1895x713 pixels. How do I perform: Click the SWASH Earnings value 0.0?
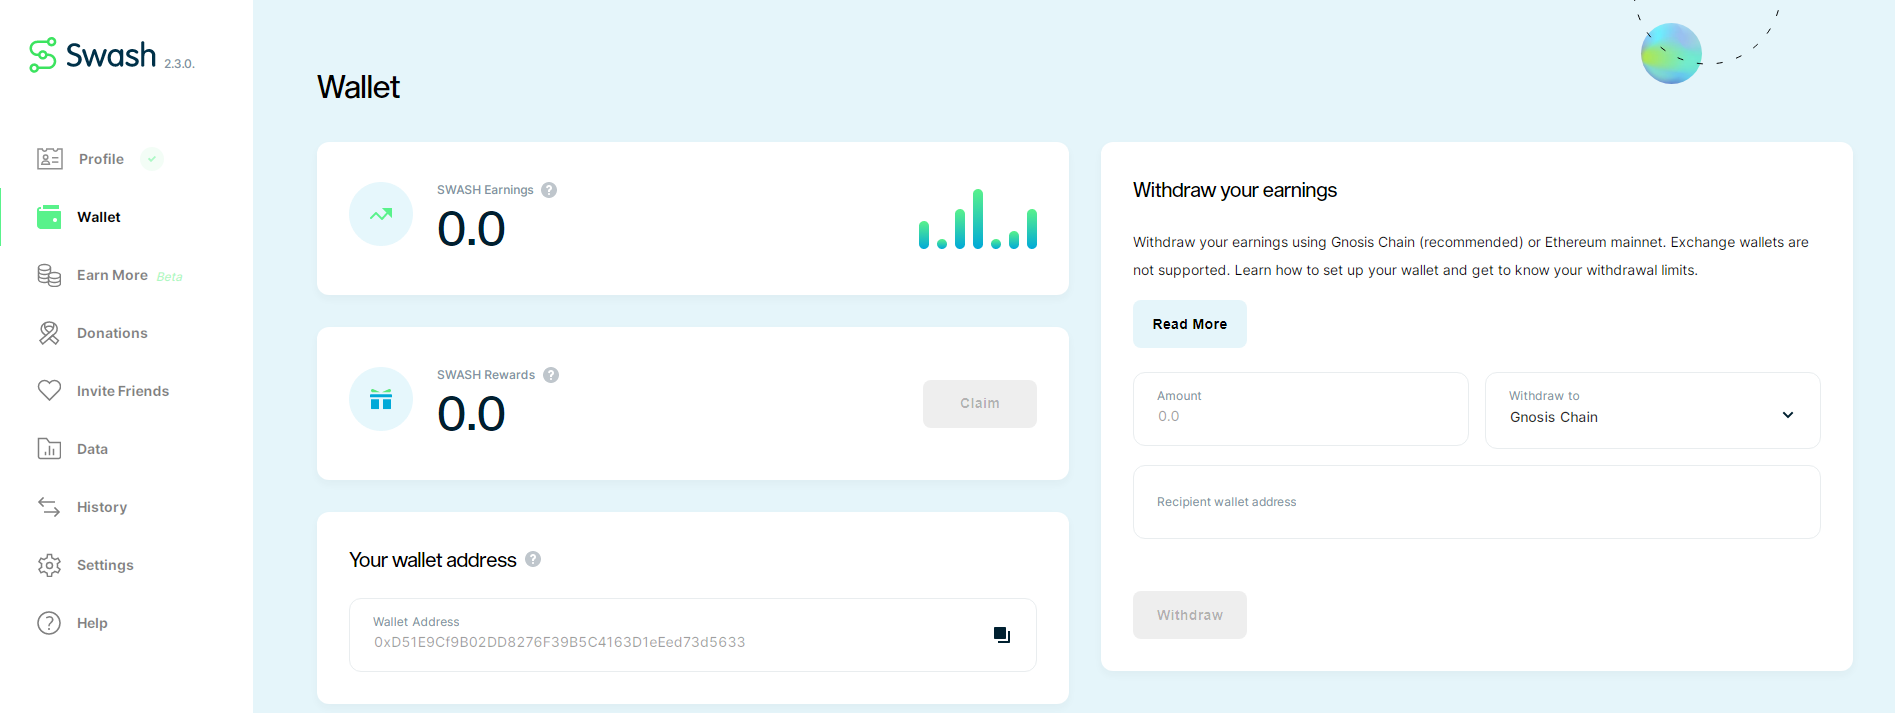(x=471, y=229)
